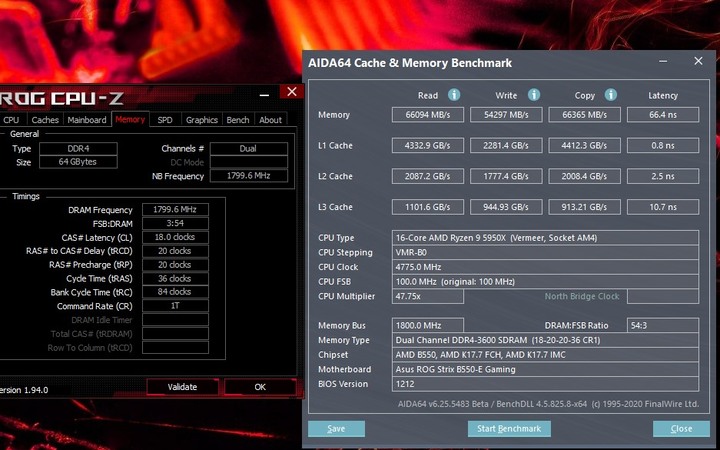Click the Memory Bus field 1800.0 MHz
This screenshot has width=720, height=450.
(x=428, y=325)
